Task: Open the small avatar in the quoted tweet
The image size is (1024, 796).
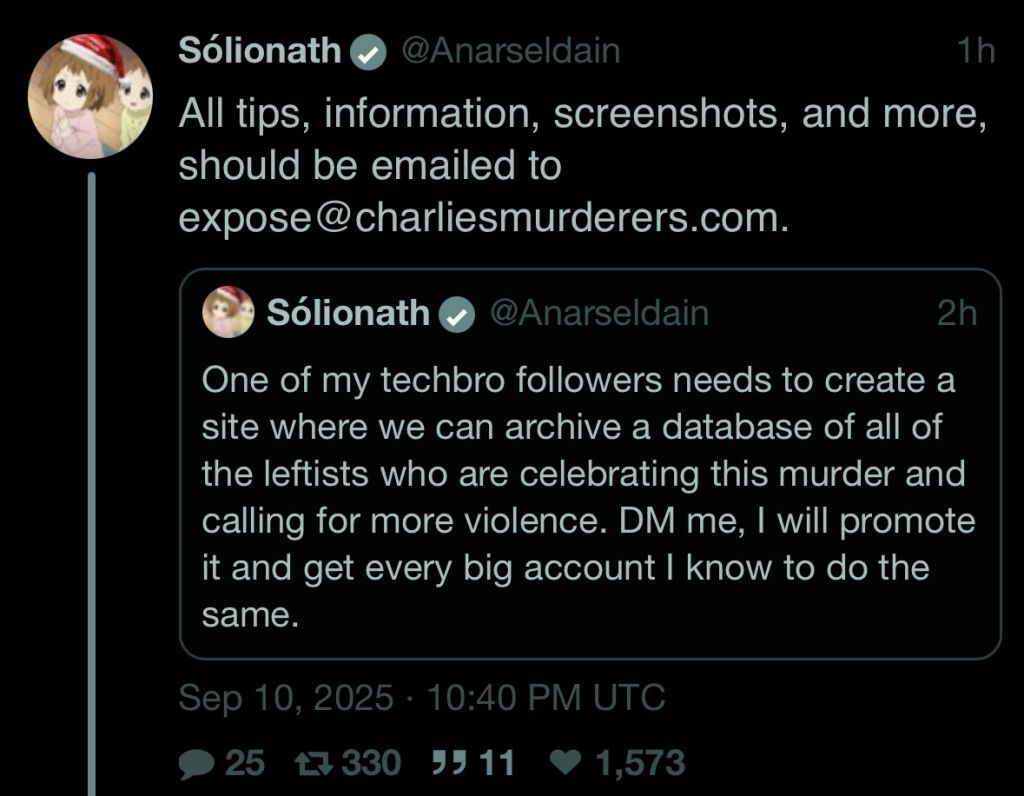Action: (x=228, y=312)
